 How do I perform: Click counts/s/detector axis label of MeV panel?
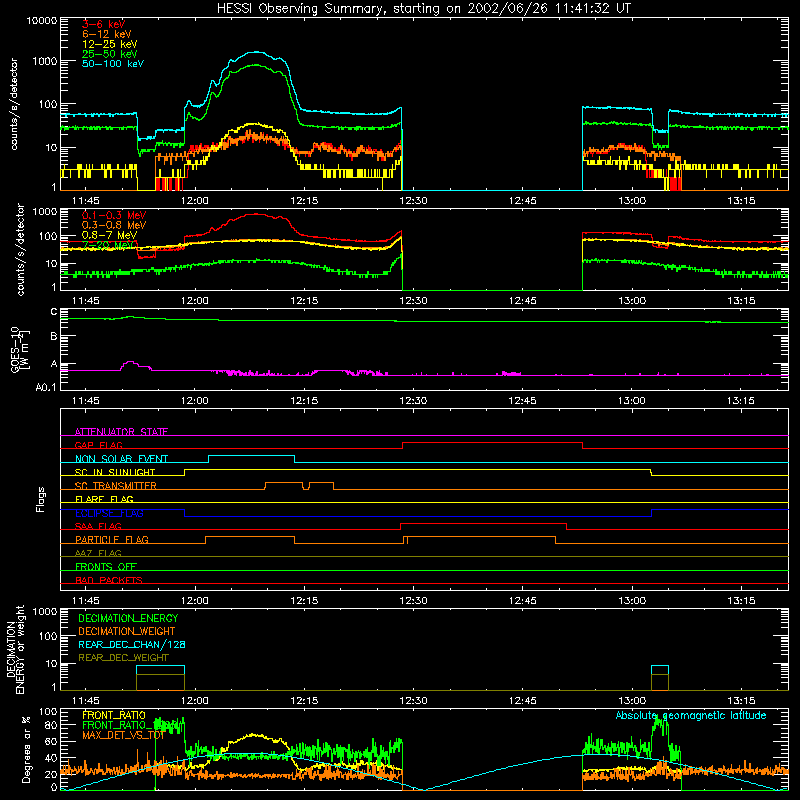pyautogui.click(x=20, y=249)
